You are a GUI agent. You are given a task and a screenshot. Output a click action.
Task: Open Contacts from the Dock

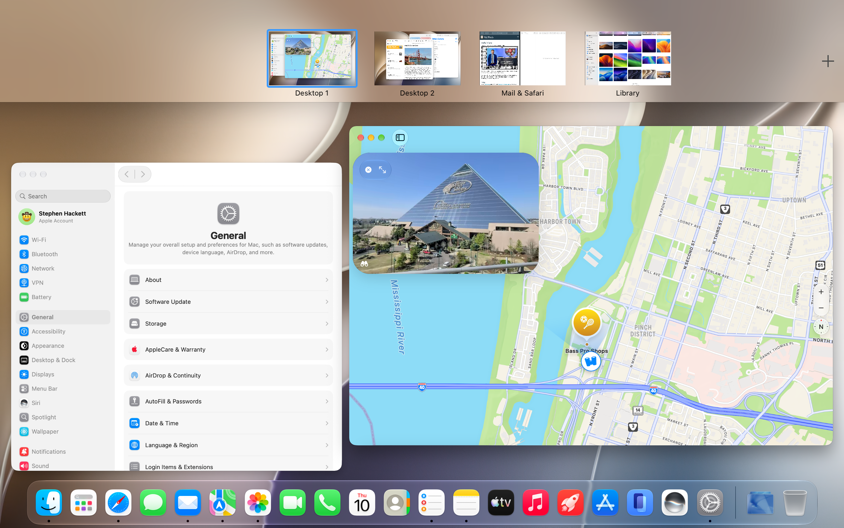(397, 503)
